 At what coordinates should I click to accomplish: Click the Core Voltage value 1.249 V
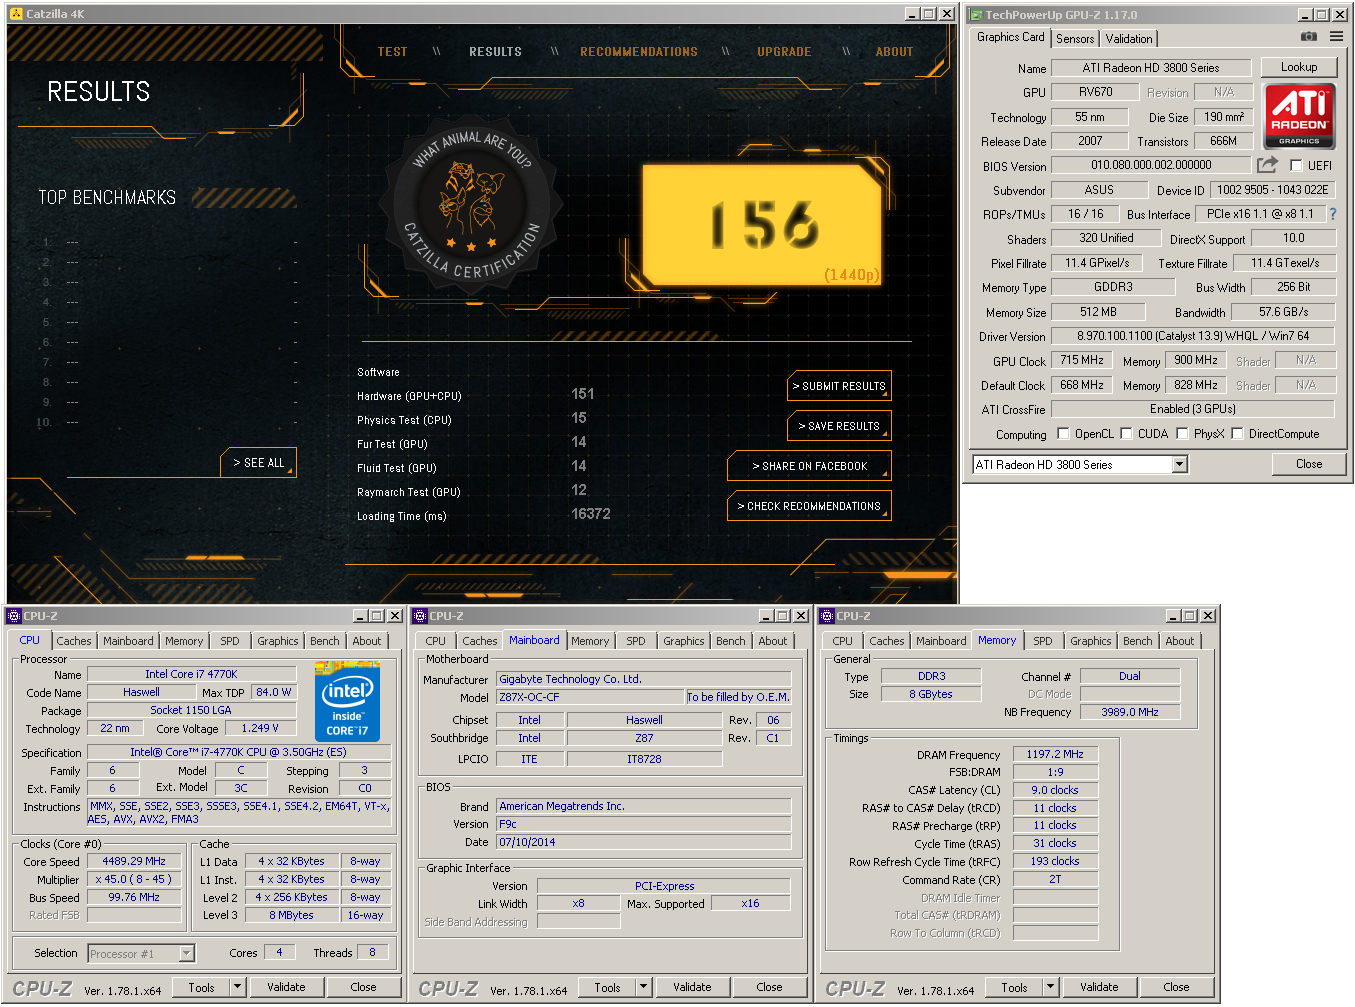pyautogui.click(x=260, y=728)
